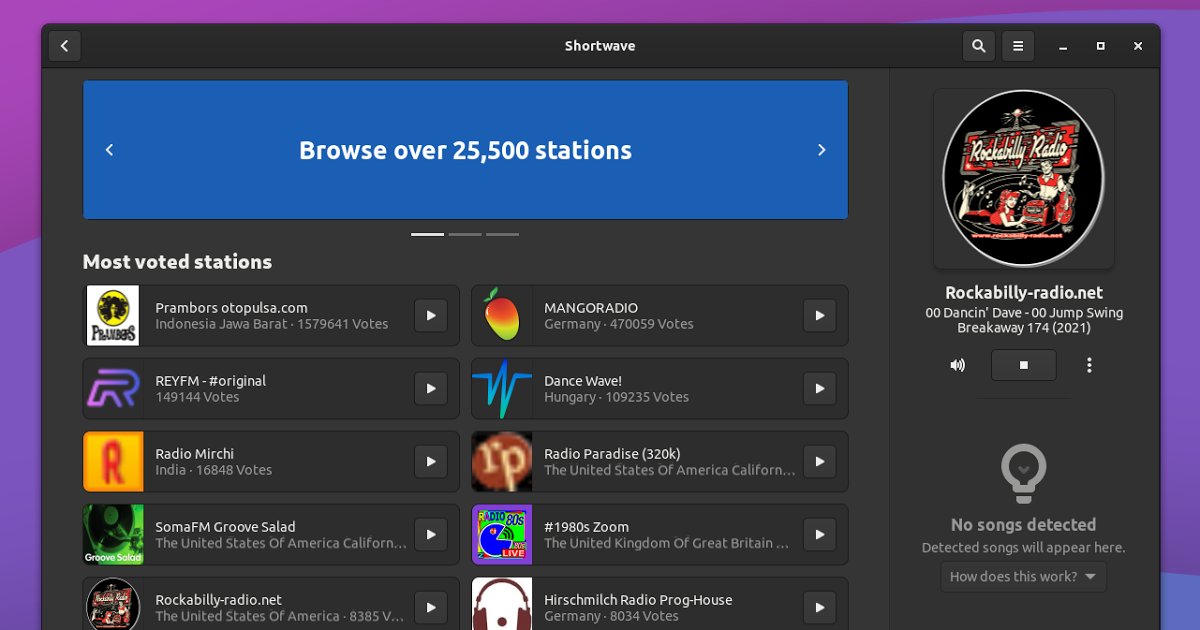
Task: Play REYFM - #original station
Action: pos(431,388)
